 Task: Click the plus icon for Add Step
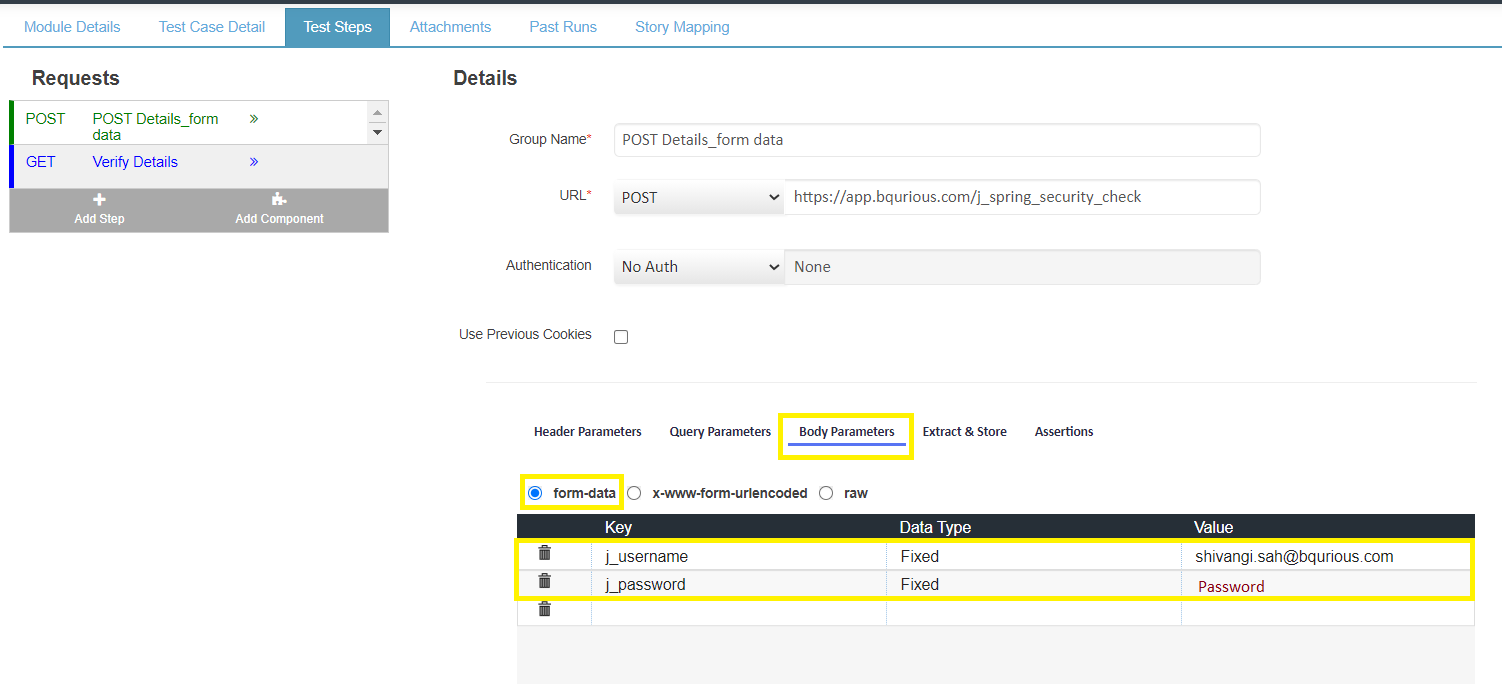(99, 200)
